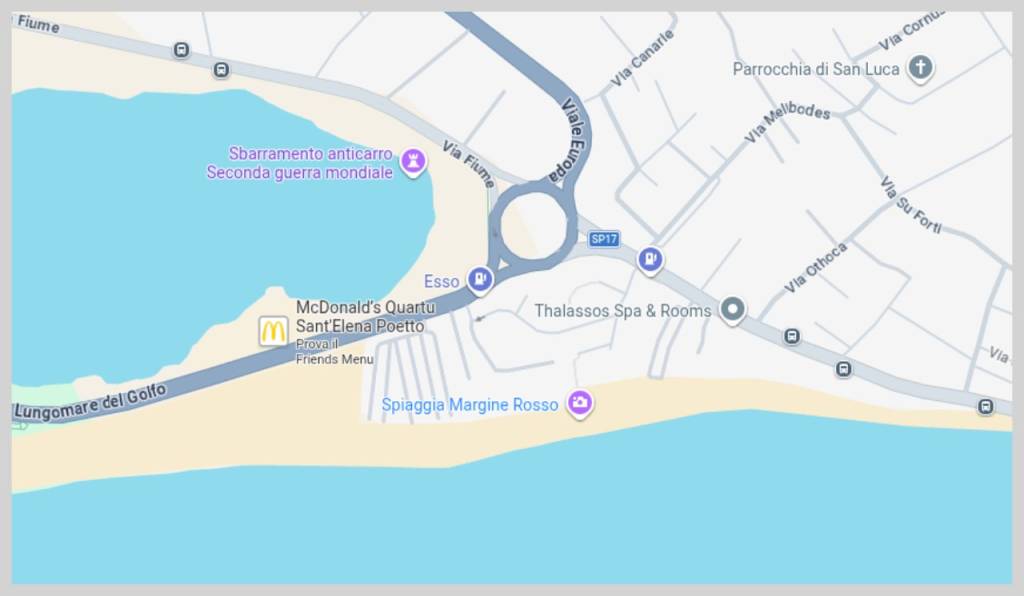Click the Spiaggia Margine Rosso text label
The height and width of the screenshot is (596, 1024).
470,405
